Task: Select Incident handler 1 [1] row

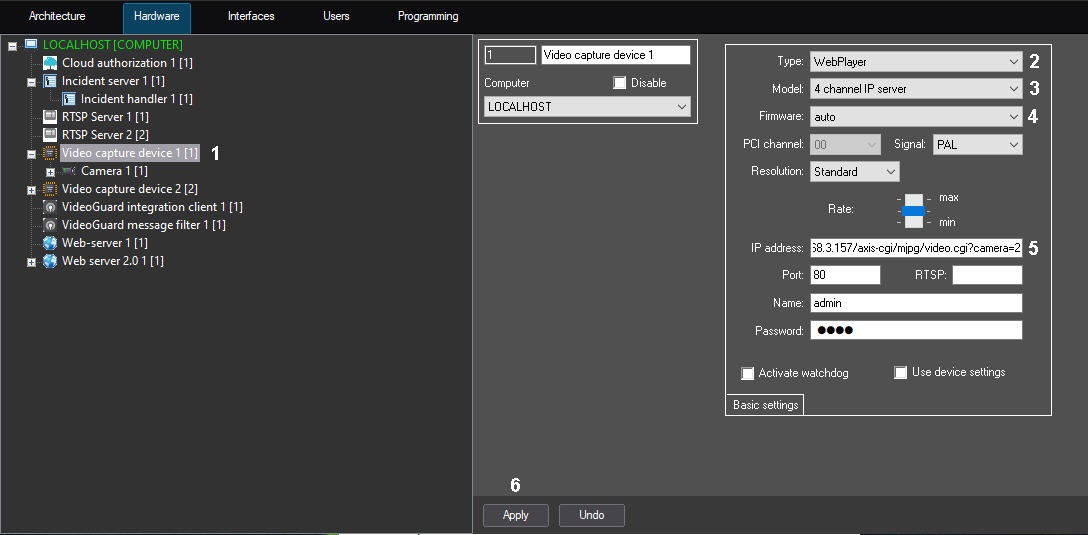Action: click(x=137, y=99)
